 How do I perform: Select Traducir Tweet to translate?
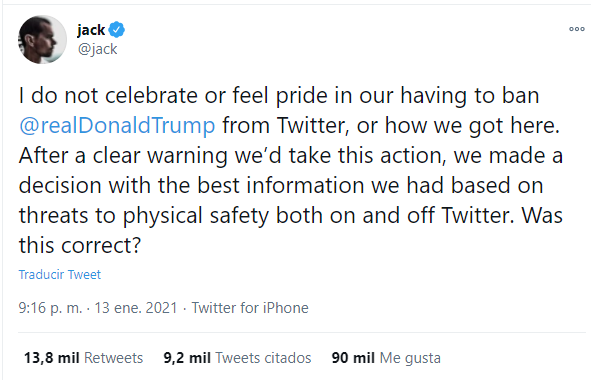60,274
